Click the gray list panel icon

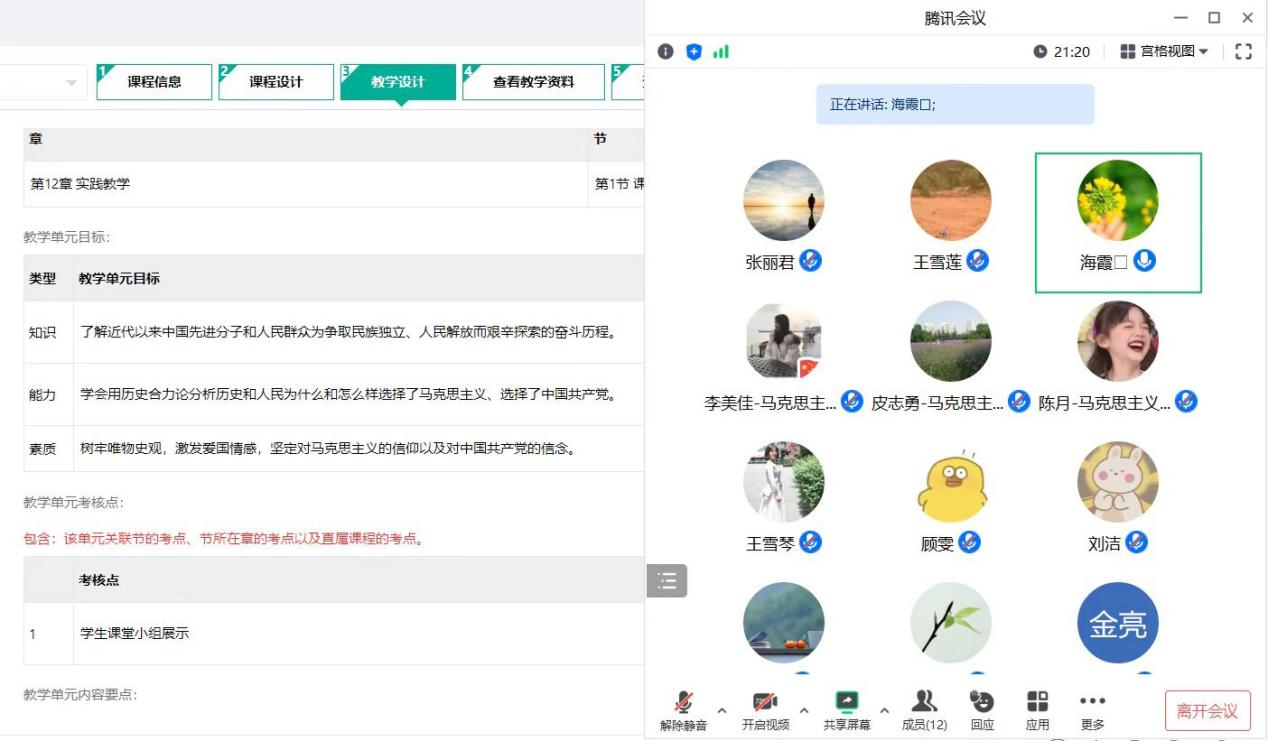(x=667, y=580)
